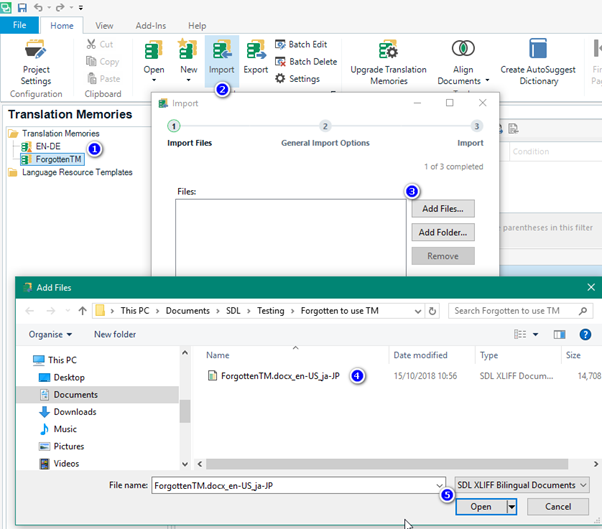Screen dimensions: 602x529
Task: Open Project Settings in the ribbon
Action: pyautogui.click(x=36, y=62)
